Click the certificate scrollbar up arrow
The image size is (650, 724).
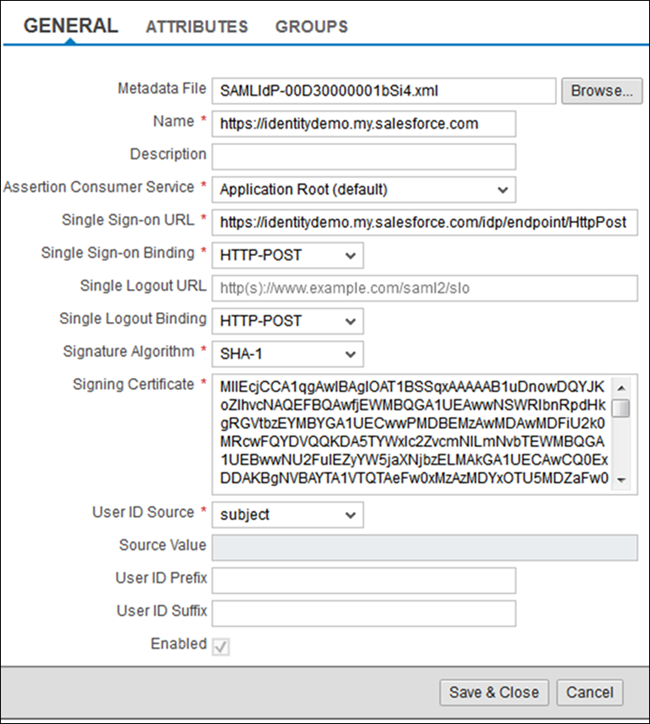[621, 387]
